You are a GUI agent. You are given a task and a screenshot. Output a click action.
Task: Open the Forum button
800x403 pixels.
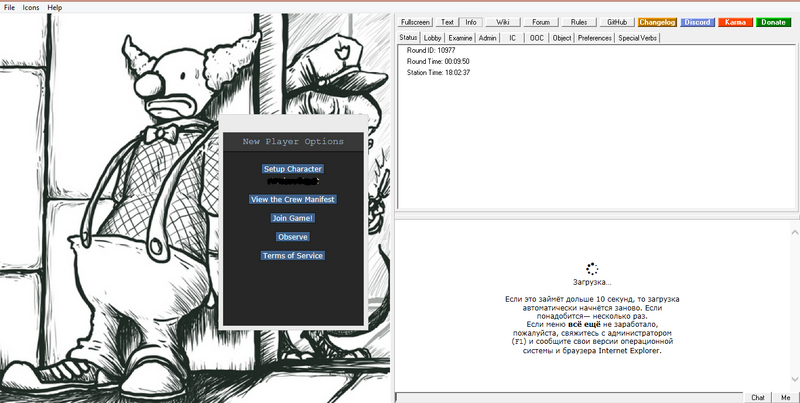(541, 22)
